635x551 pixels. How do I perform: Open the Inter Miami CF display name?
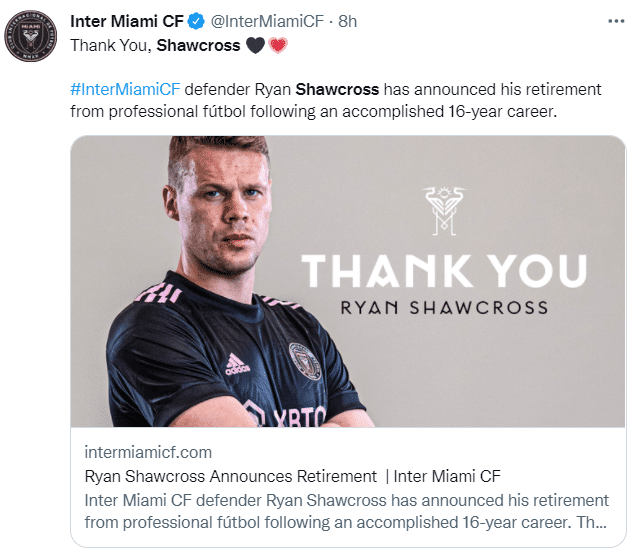point(123,21)
